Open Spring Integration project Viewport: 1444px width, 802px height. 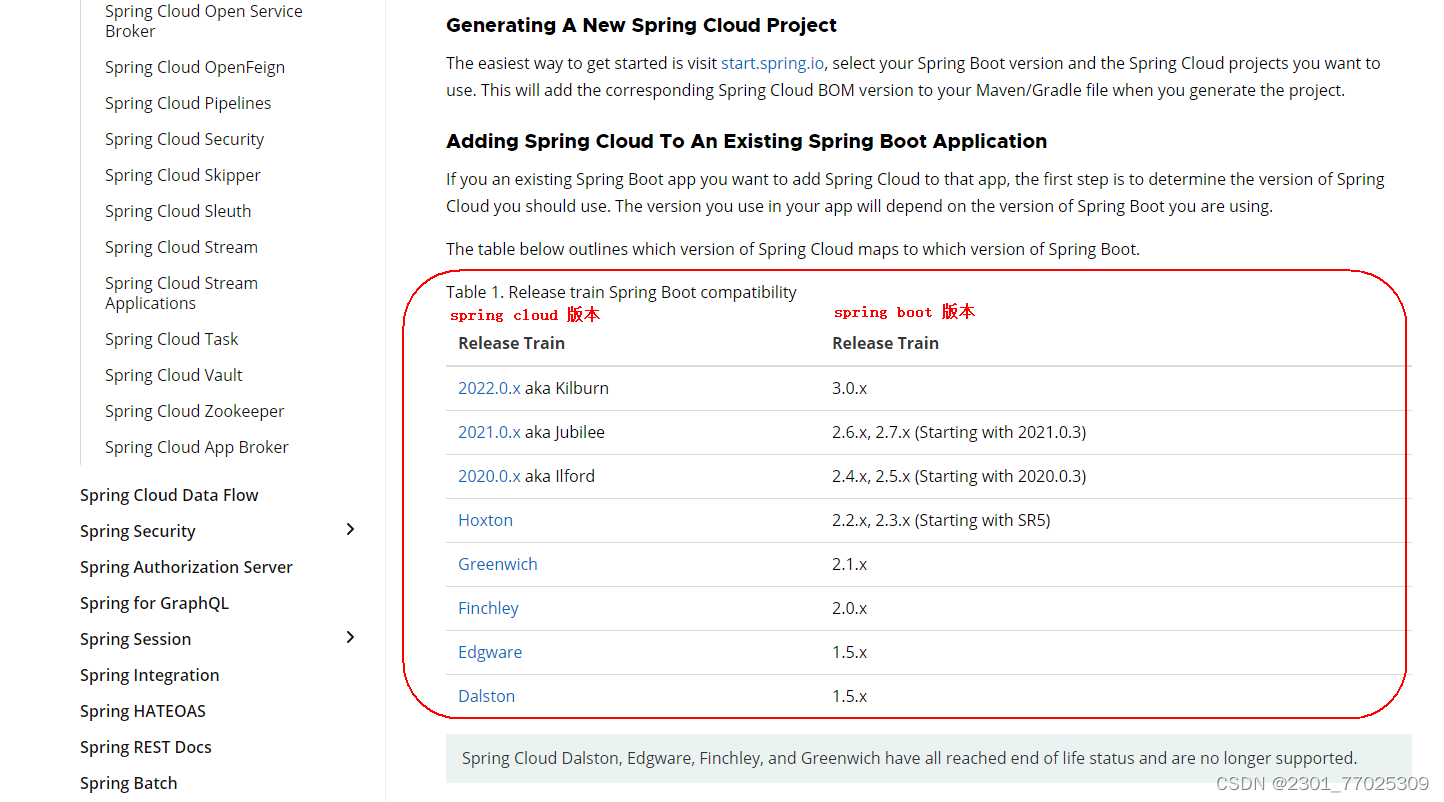[x=150, y=675]
